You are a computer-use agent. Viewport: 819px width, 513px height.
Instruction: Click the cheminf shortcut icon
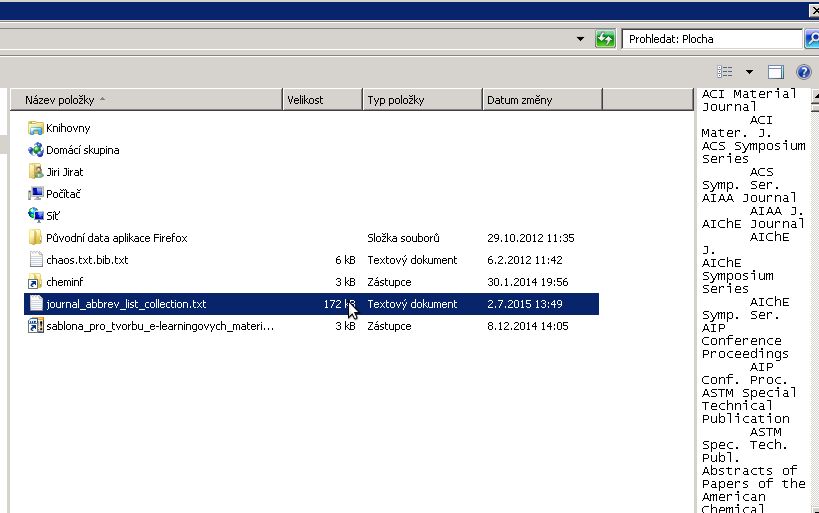[36, 282]
